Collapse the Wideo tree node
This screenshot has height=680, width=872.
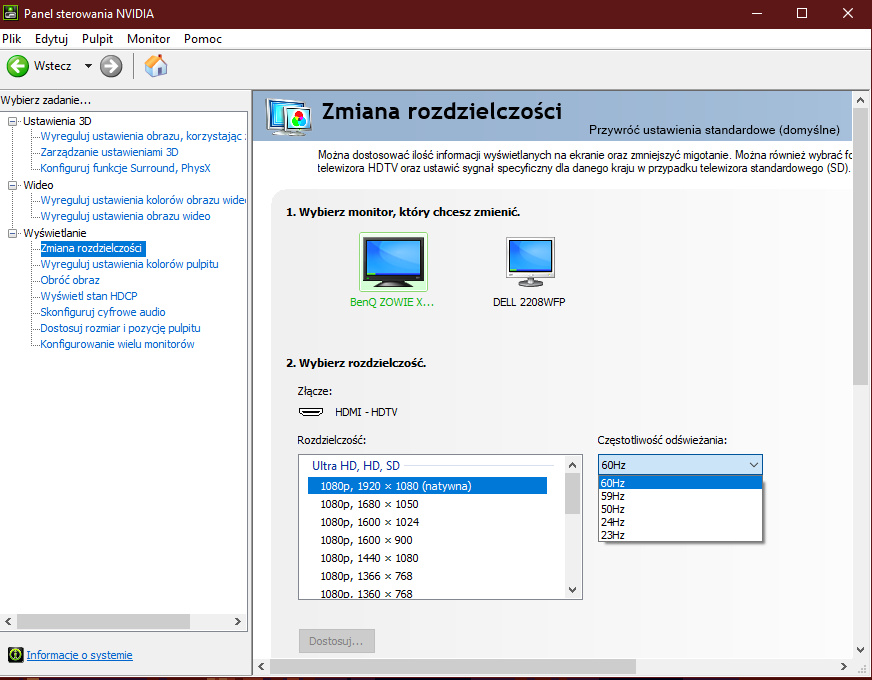pyautogui.click(x=12, y=185)
